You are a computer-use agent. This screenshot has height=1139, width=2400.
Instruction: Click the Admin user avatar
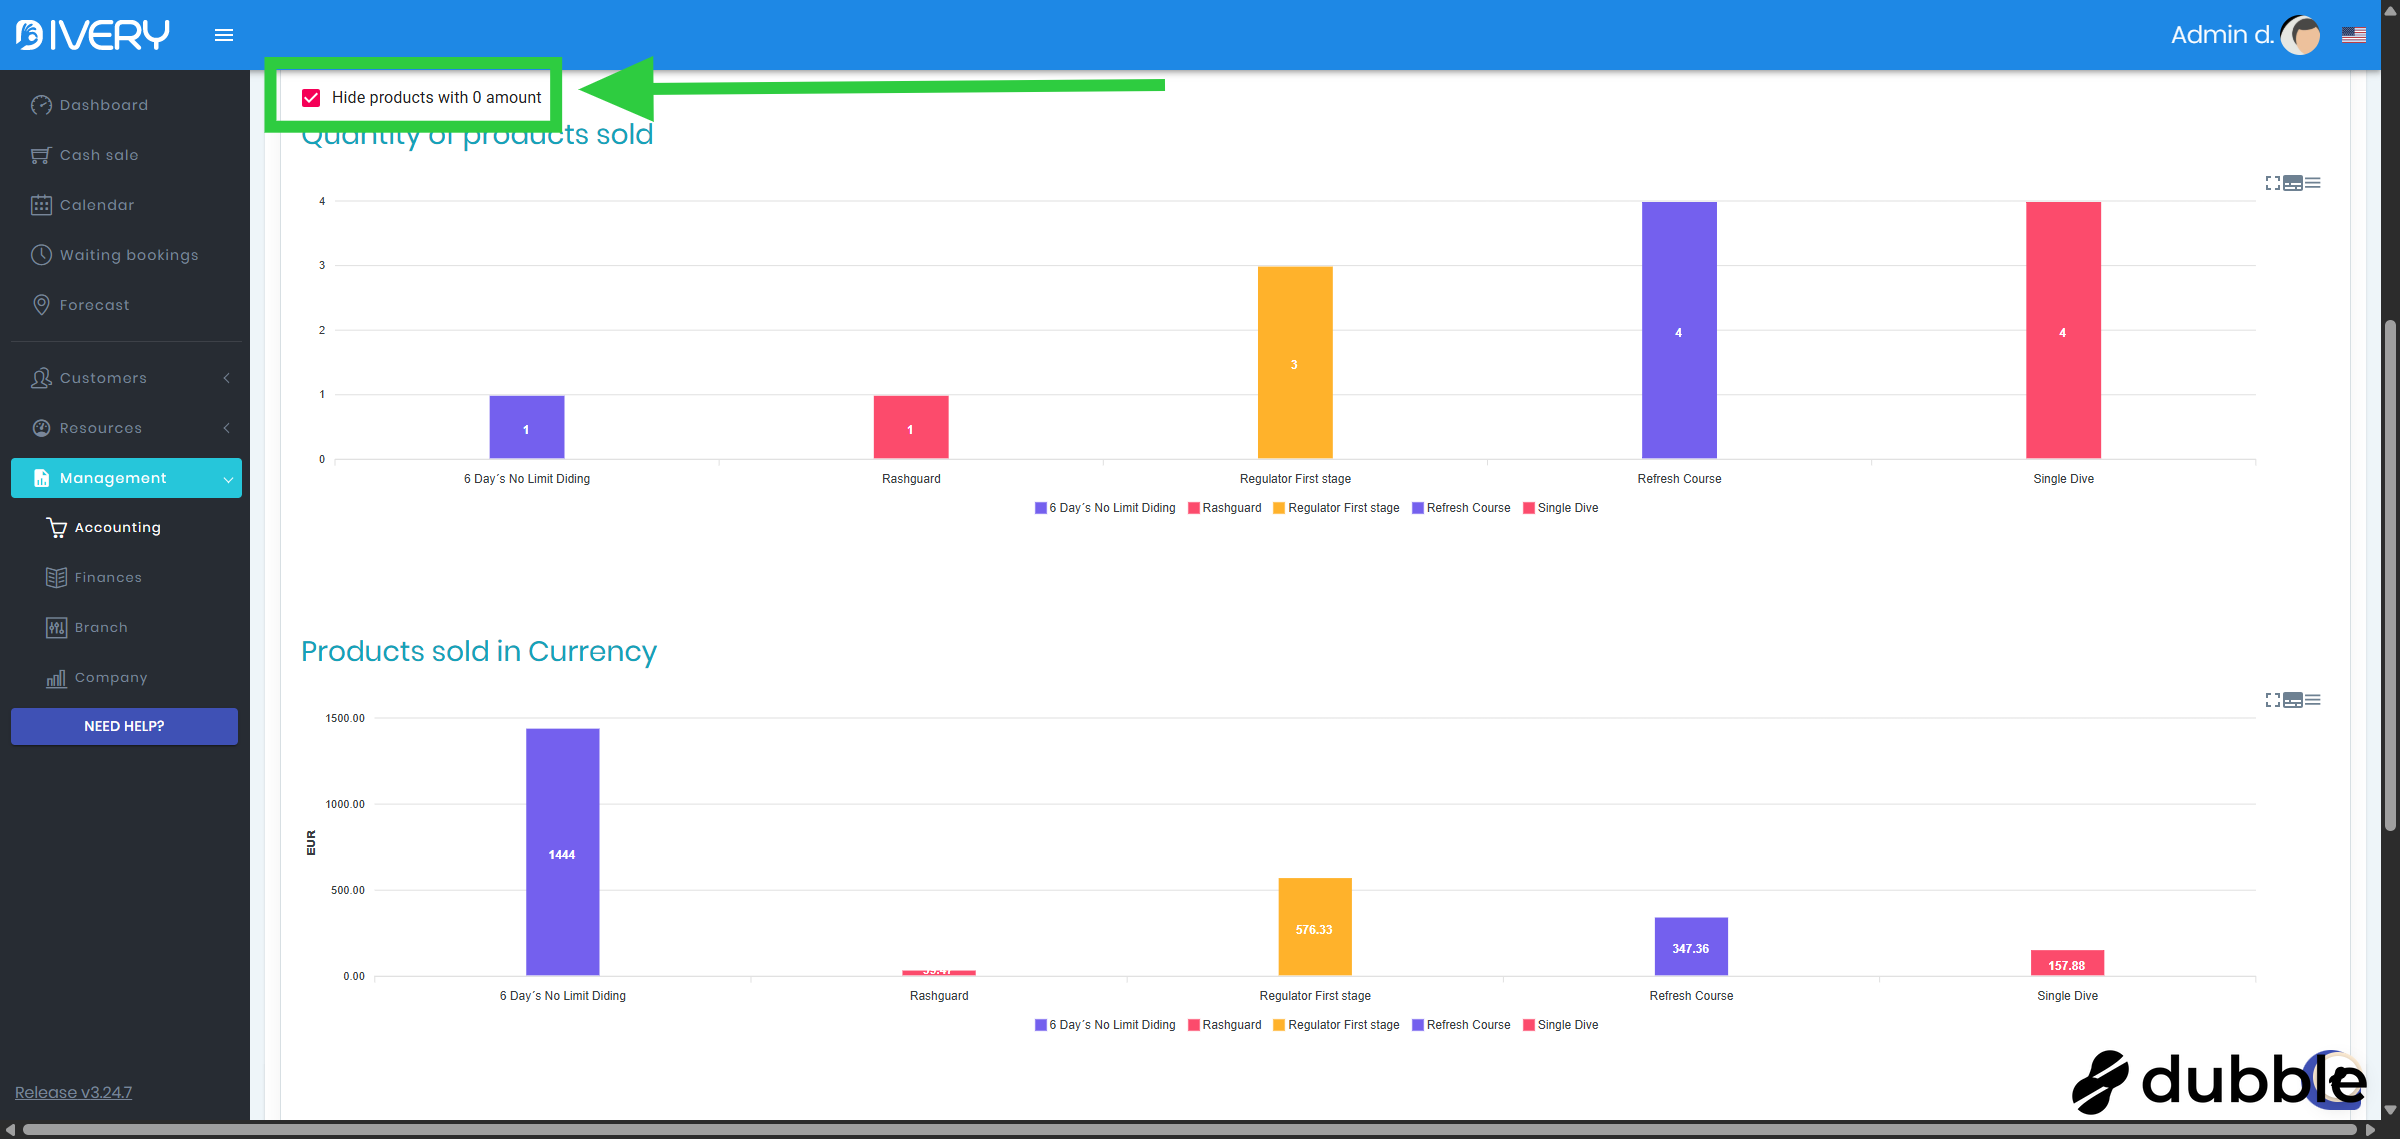(x=2300, y=35)
